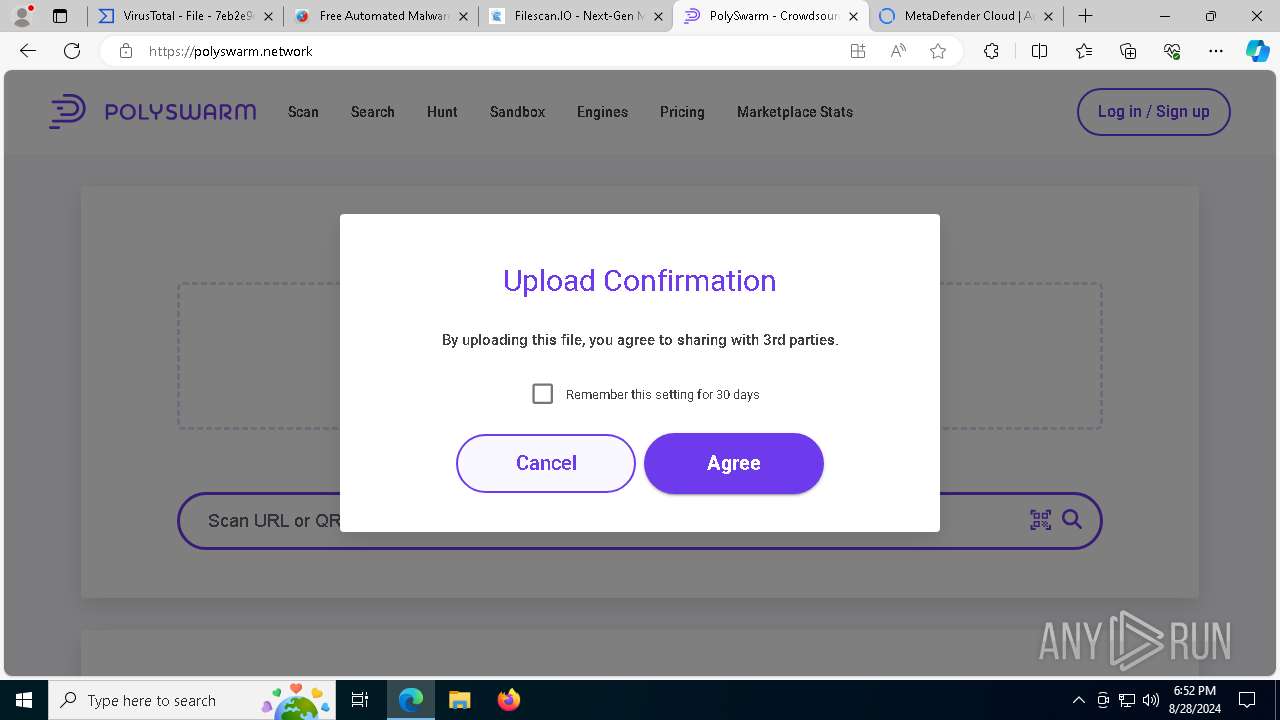Click the network icon in system tray
Image resolution: width=1280 pixels, height=720 pixels.
click(x=1127, y=700)
